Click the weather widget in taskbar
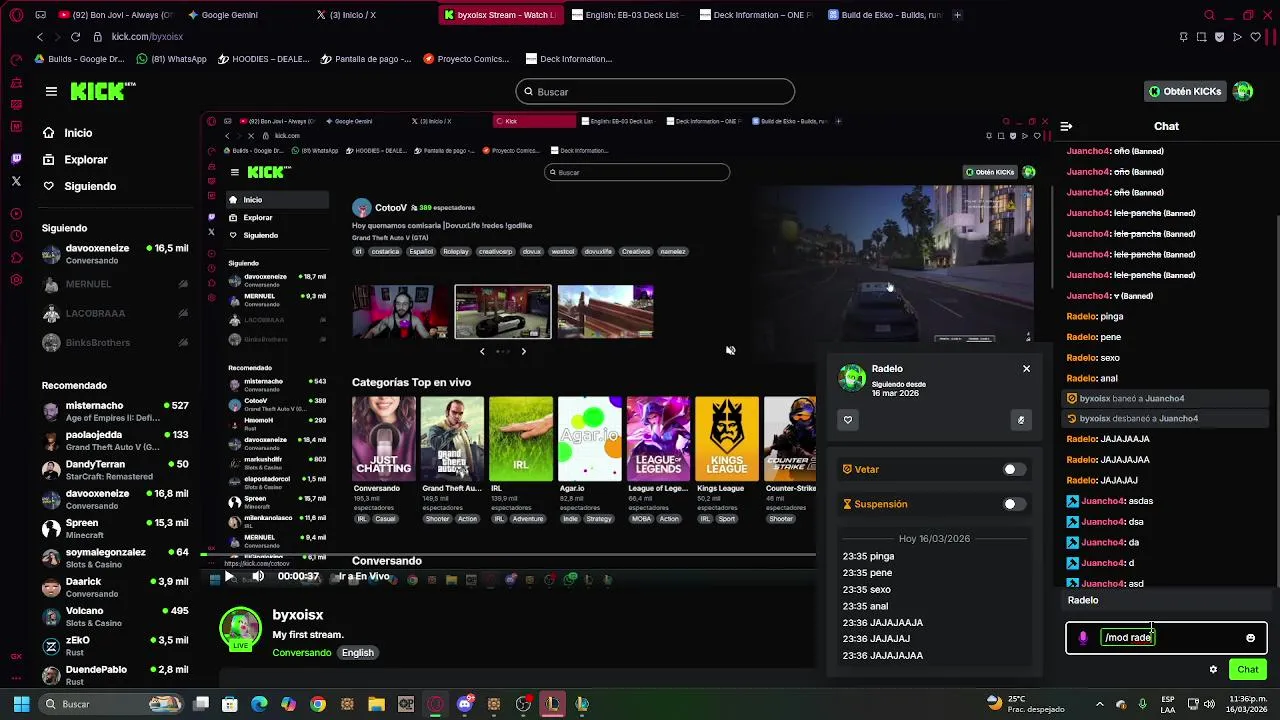The width and height of the screenshot is (1280, 720). [x=1026, y=703]
